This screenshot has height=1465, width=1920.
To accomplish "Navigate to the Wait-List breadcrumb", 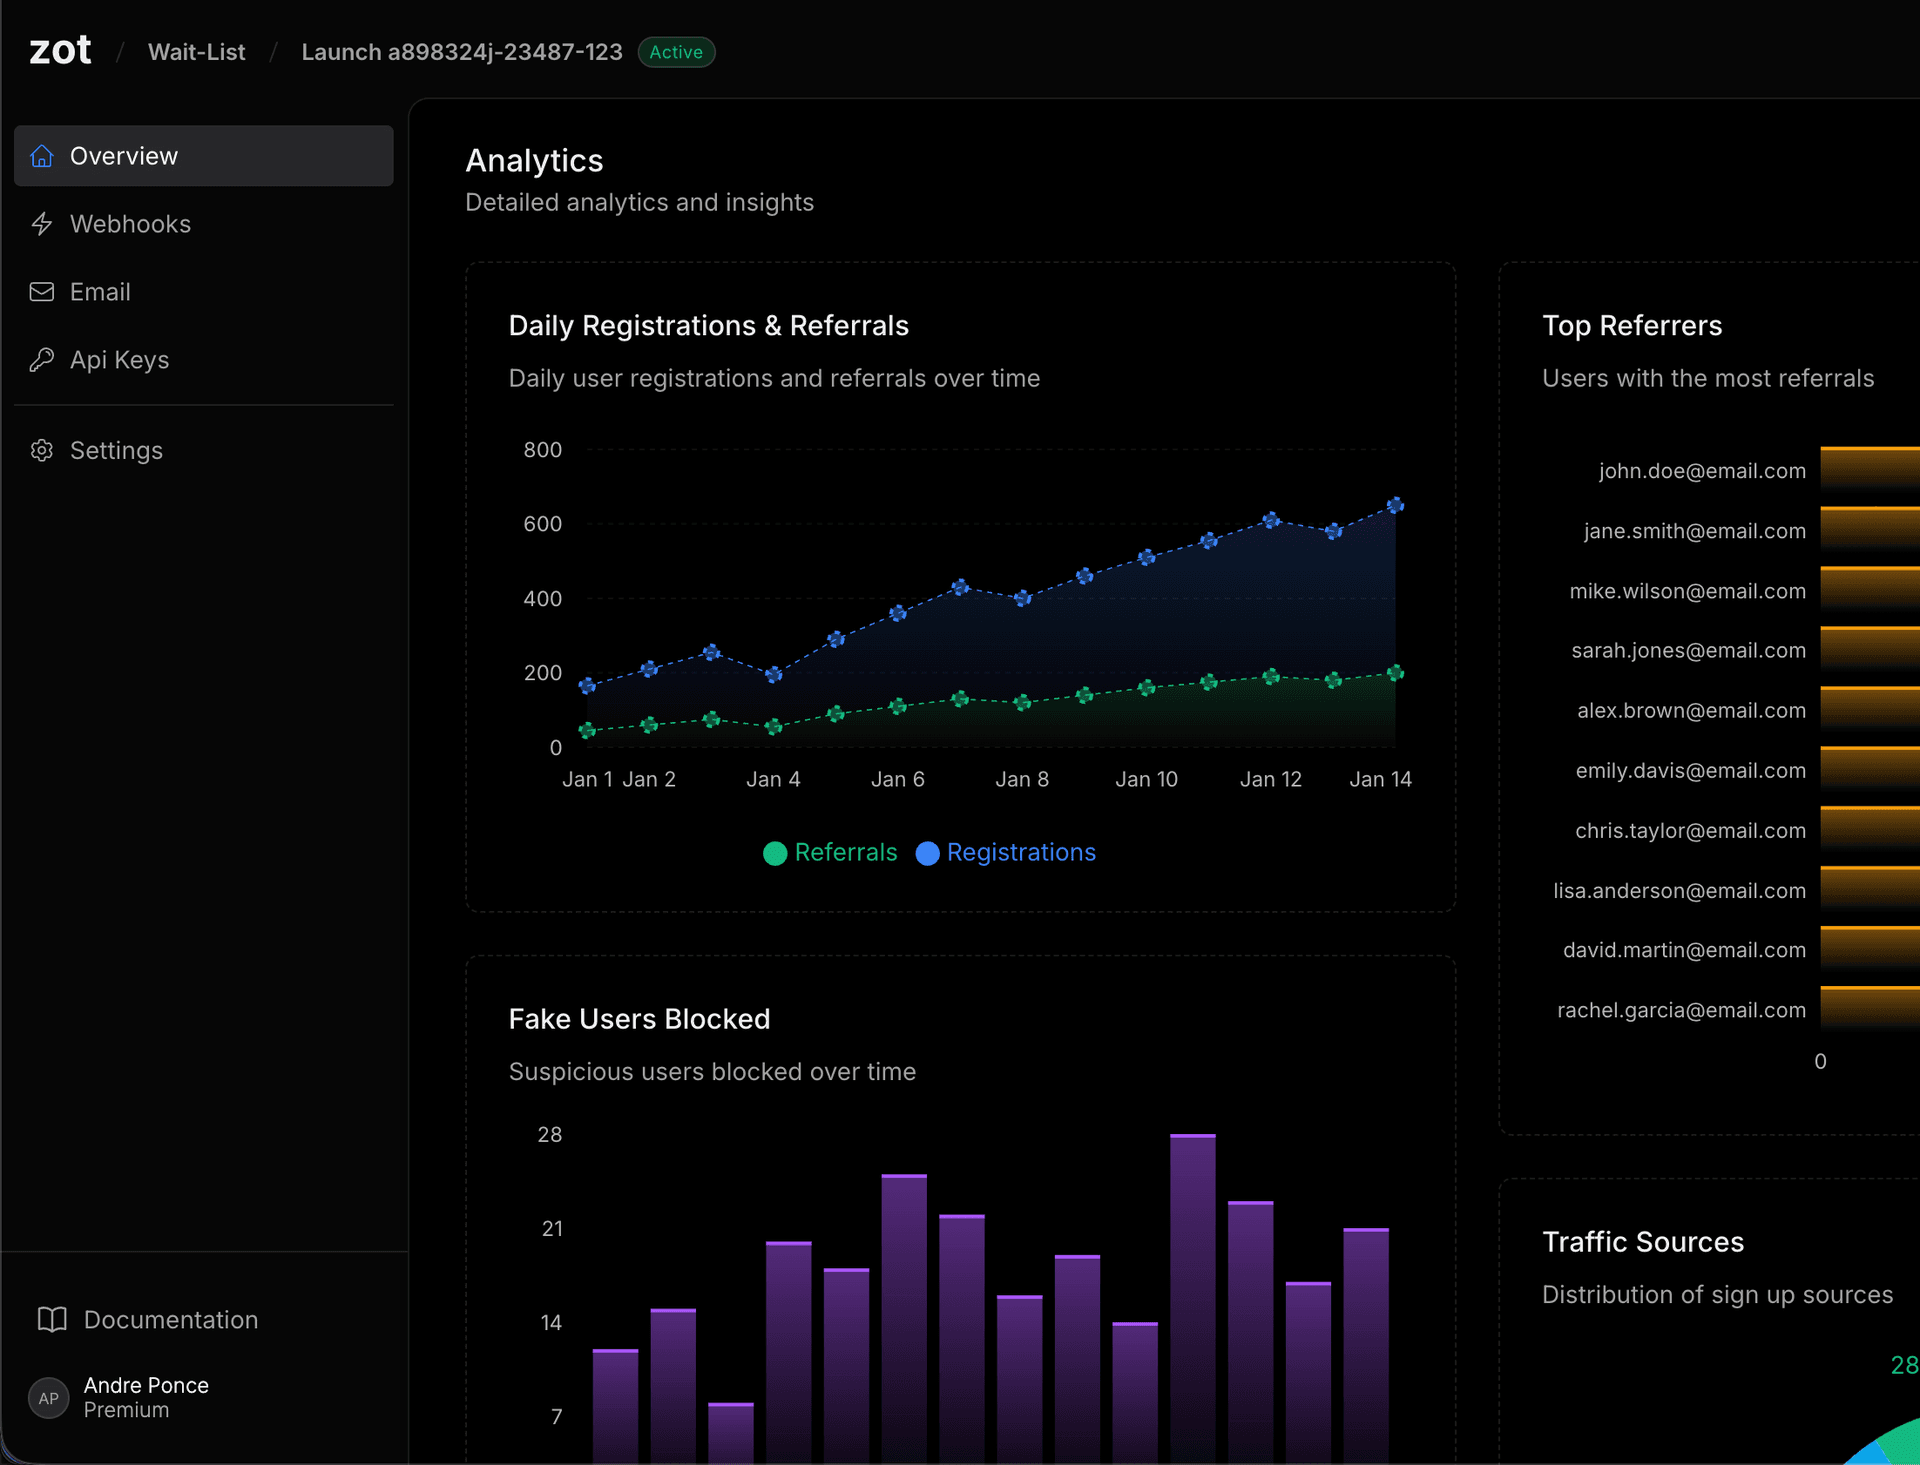I will 196,52.
